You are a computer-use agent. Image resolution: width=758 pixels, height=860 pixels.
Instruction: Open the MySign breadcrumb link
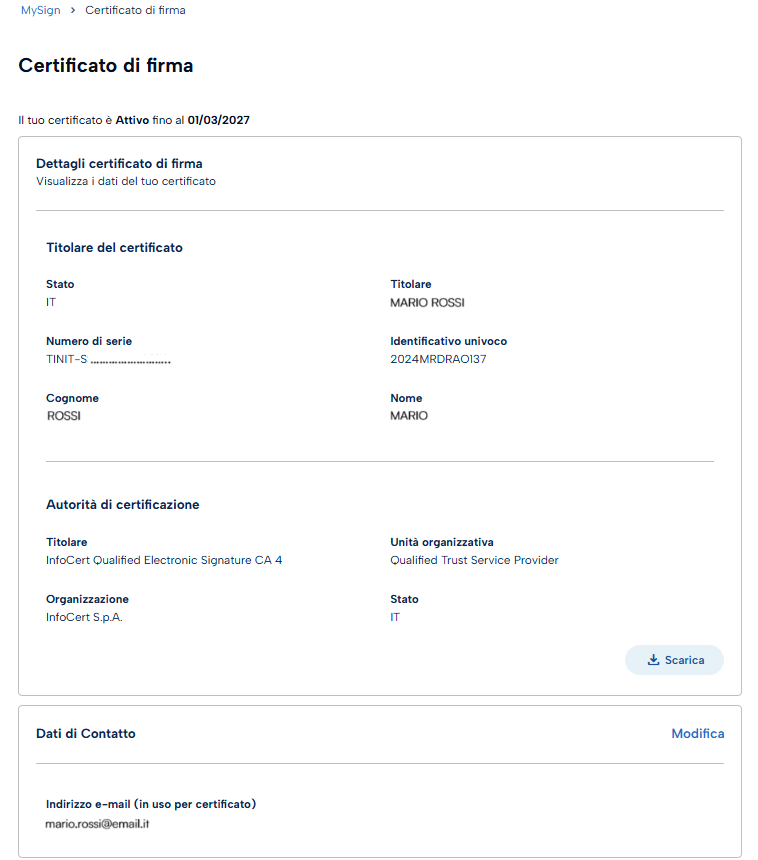[40, 10]
